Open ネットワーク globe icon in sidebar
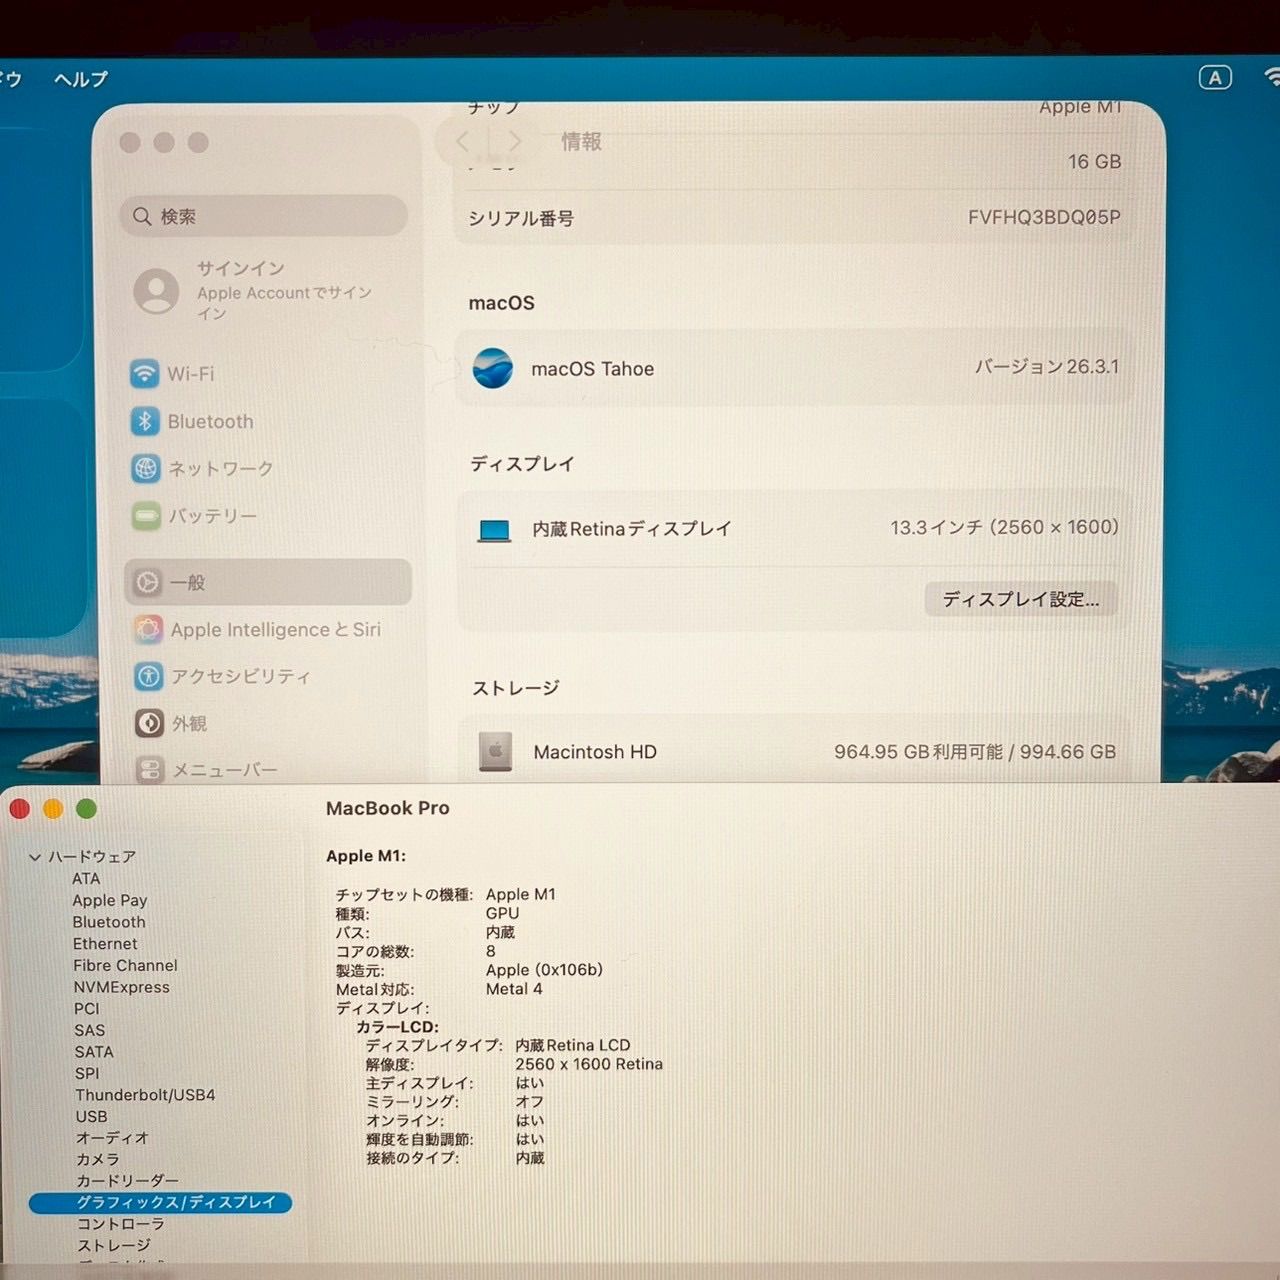This screenshot has width=1280, height=1280. (x=146, y=468)
